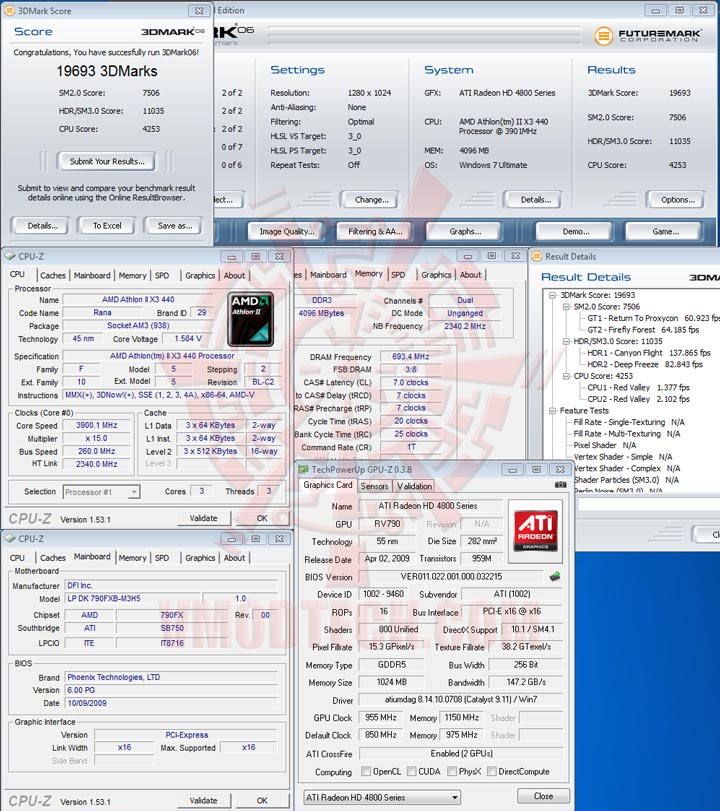Click the GPU Clock 955 MHz field
The width and height of the screenshot is (720, 811).
tap(381, 718)
